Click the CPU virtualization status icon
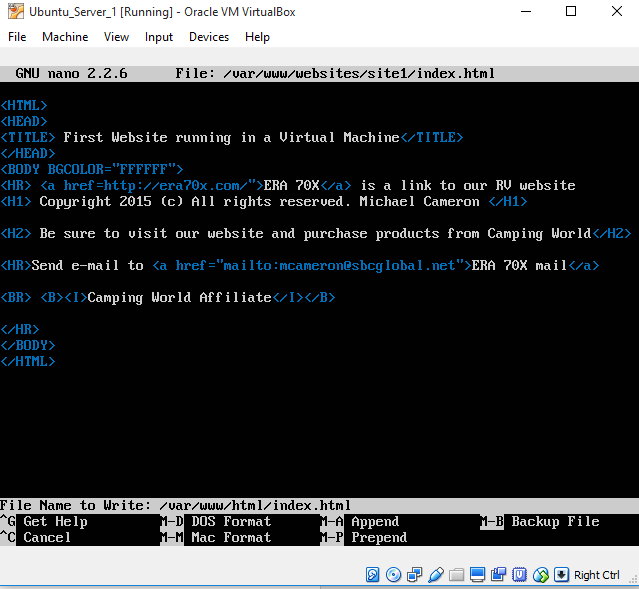The image size is (639, 589). click(x=520, y=575)
